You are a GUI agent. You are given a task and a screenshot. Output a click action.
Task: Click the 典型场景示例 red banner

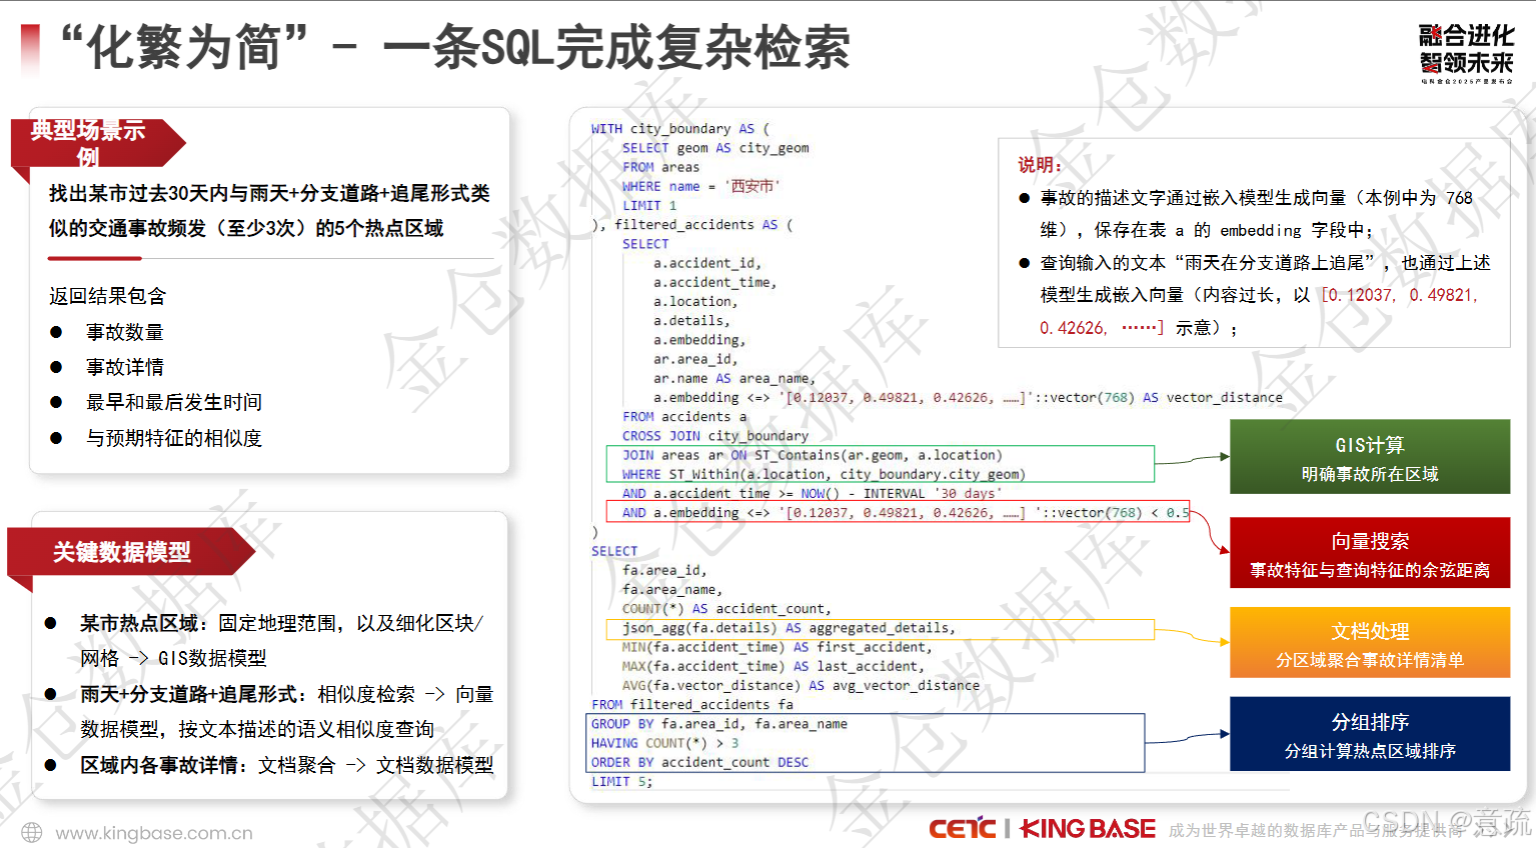tap(96, 143)
